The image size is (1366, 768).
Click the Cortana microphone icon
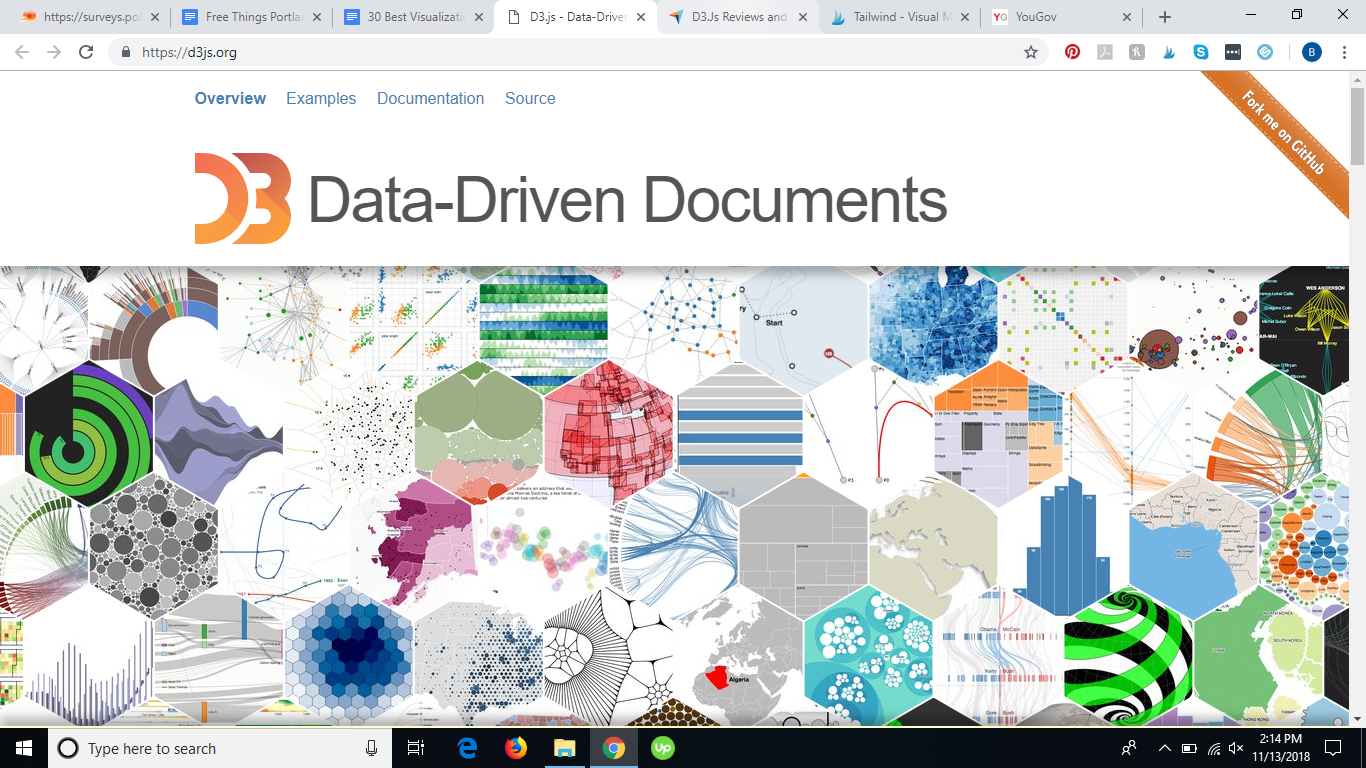point(371,748)
